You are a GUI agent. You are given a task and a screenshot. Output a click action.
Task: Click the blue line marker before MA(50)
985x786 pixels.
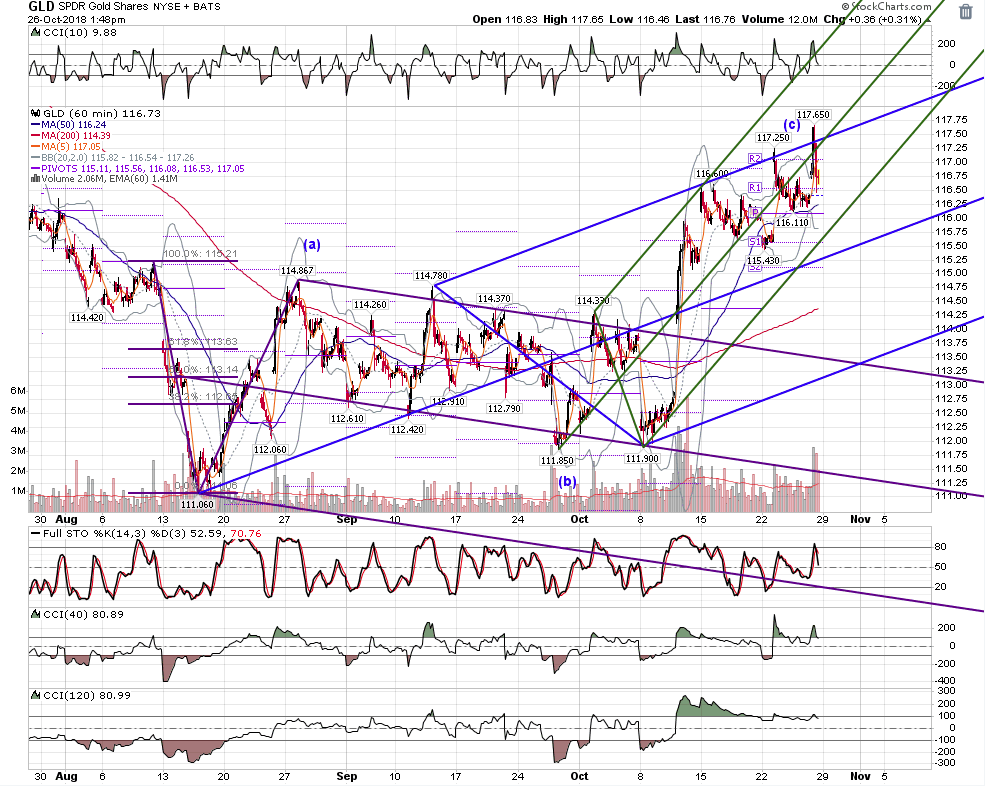(x=35, y=125)
